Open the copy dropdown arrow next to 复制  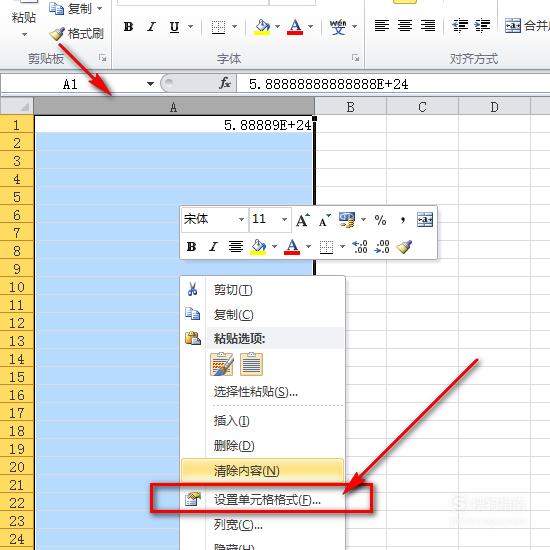point(100,8)
